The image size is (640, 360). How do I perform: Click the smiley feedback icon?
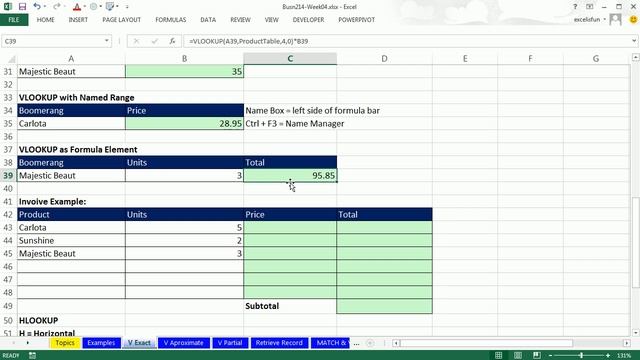pyautogui.click(x=633, y=19)
